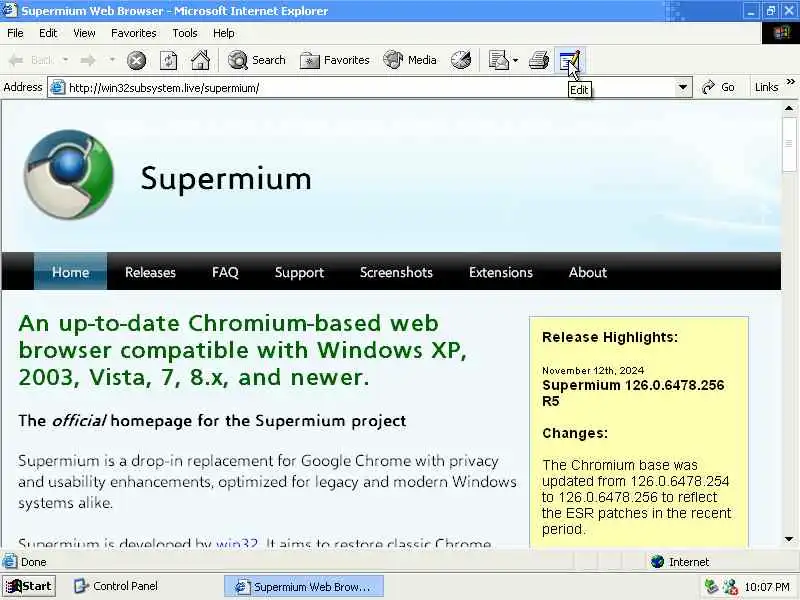Open the Windows Start menu
Image resolution: width=800 pixels, height=600 pixels.
(x=29, y=586)
